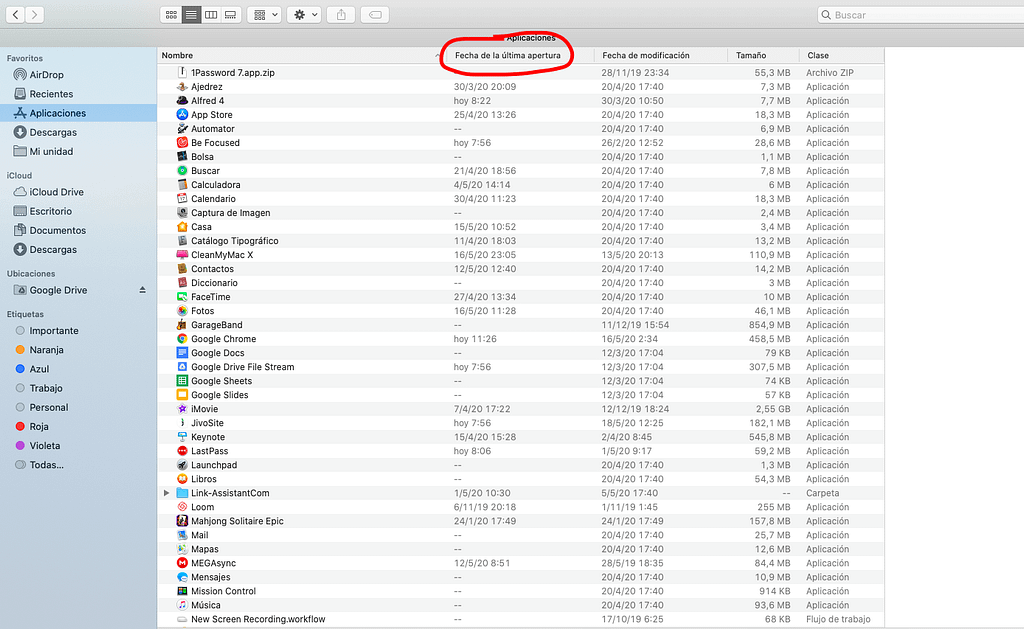Select the App Store icon
This screenshot has width=1024, height=629.
click(182, 114)
